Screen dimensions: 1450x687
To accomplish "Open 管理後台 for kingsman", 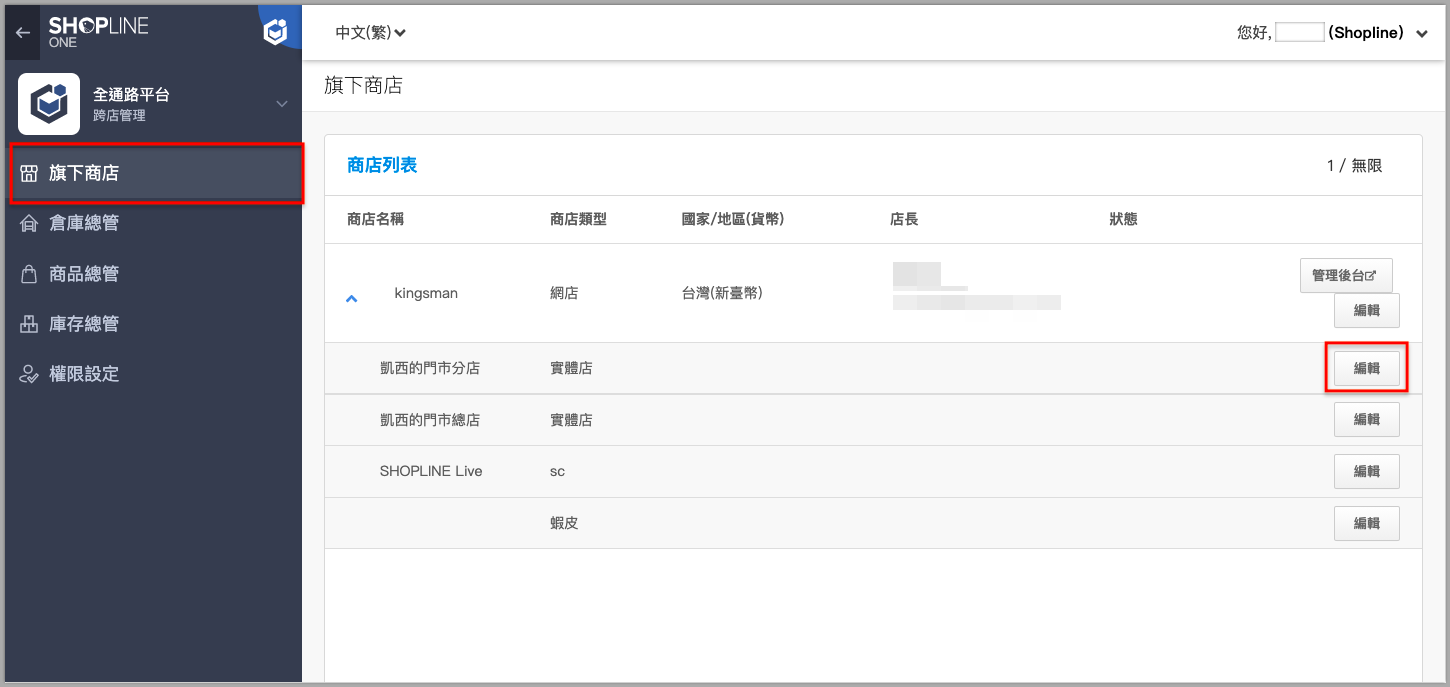I will [x=1346, y=275].
